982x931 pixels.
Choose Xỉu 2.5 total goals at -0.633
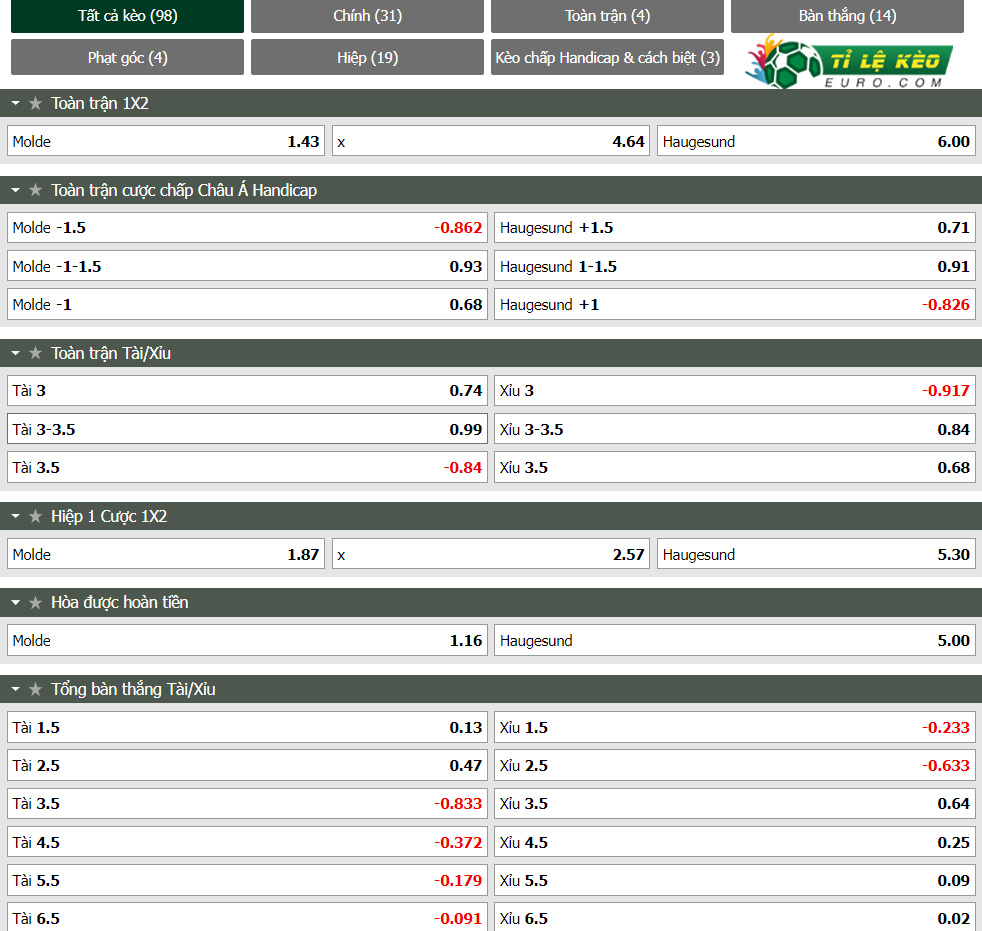[x=735, y=766]
